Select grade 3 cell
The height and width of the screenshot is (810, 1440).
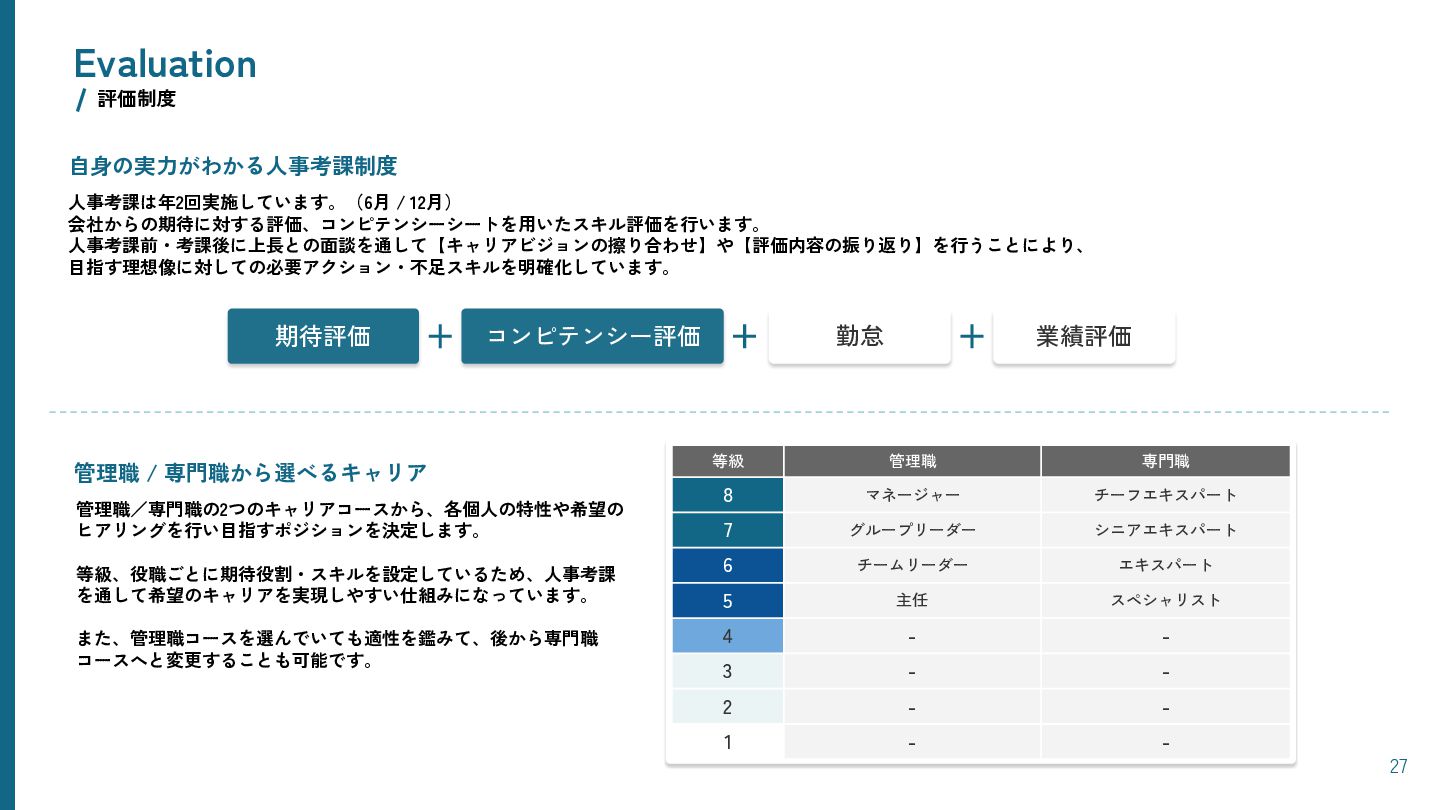coord(728,671)
